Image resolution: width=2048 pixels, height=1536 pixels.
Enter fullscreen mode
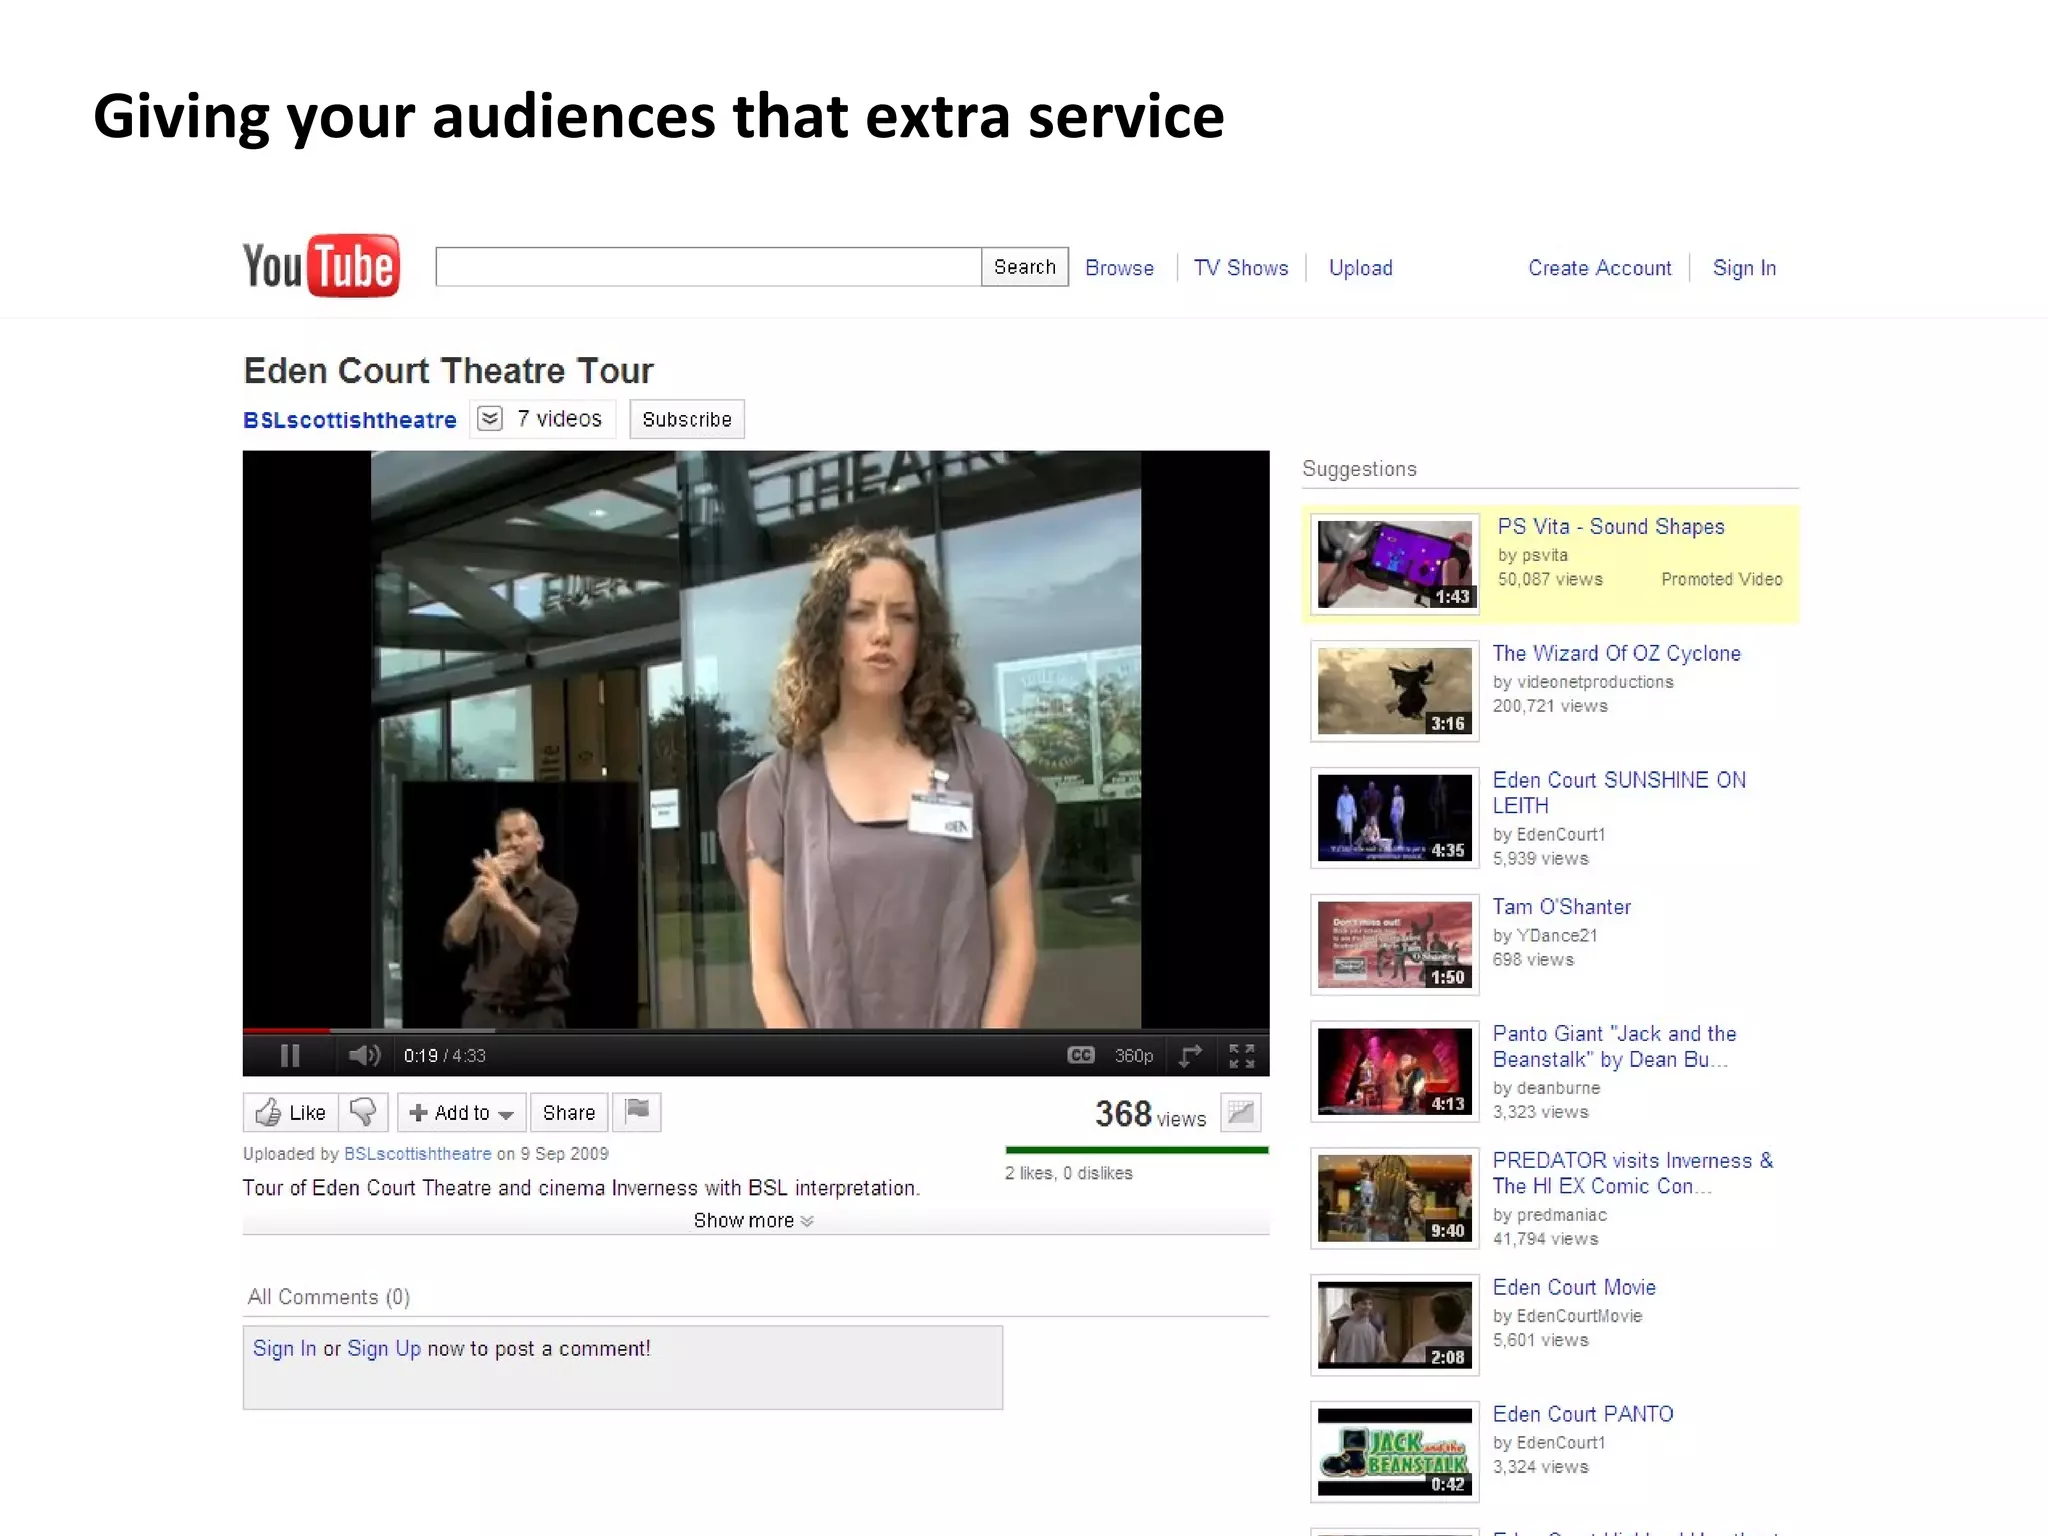point(1242,1055)
